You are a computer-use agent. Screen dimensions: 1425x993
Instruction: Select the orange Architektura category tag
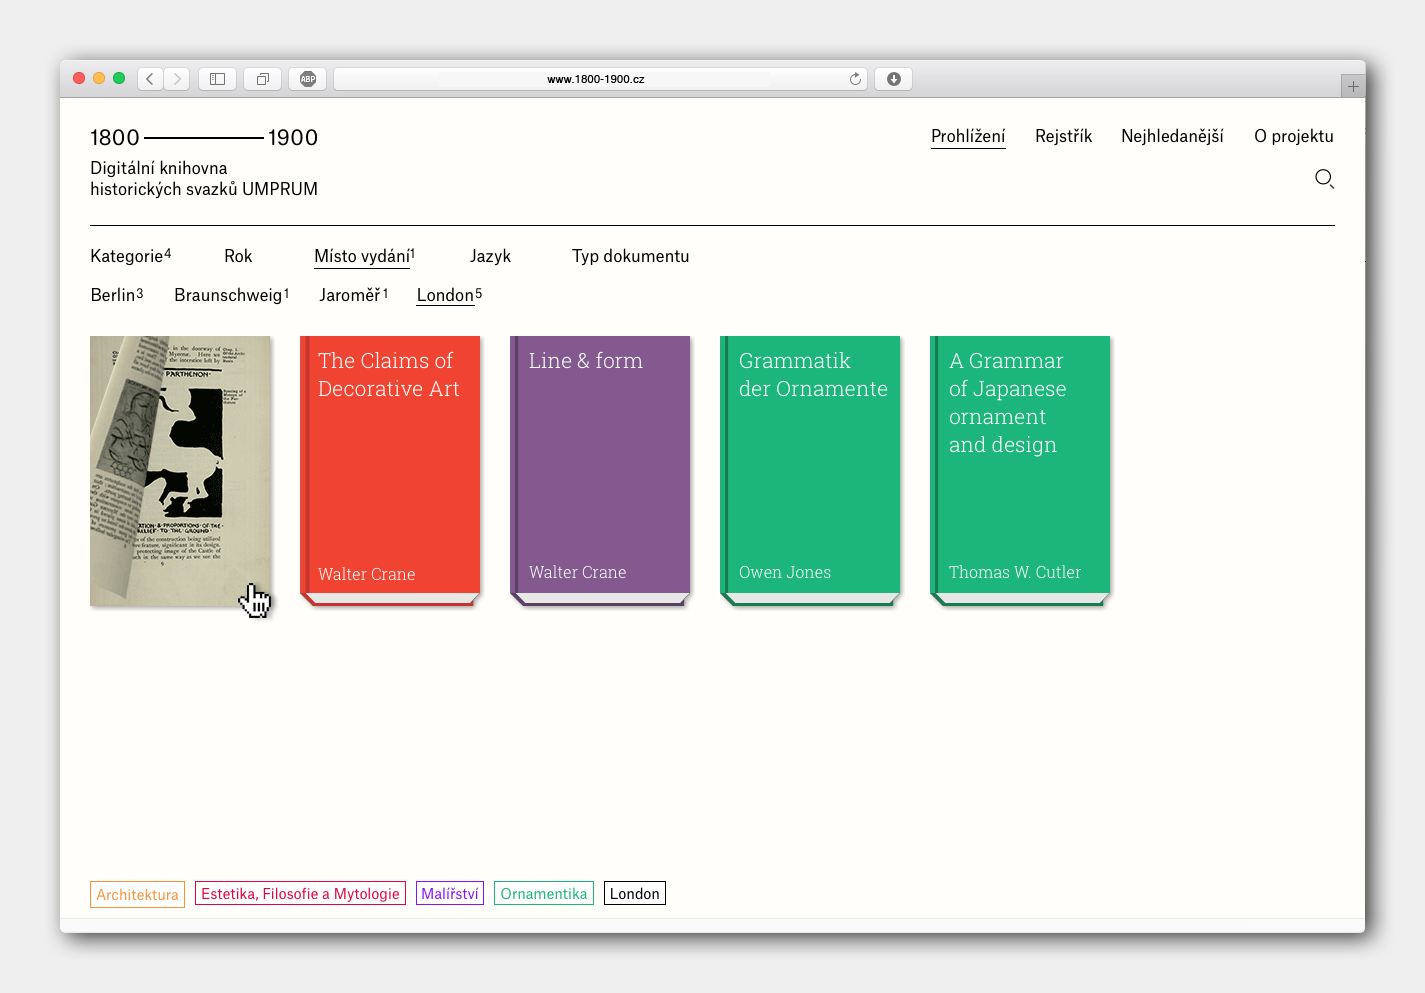coord(137,894)
